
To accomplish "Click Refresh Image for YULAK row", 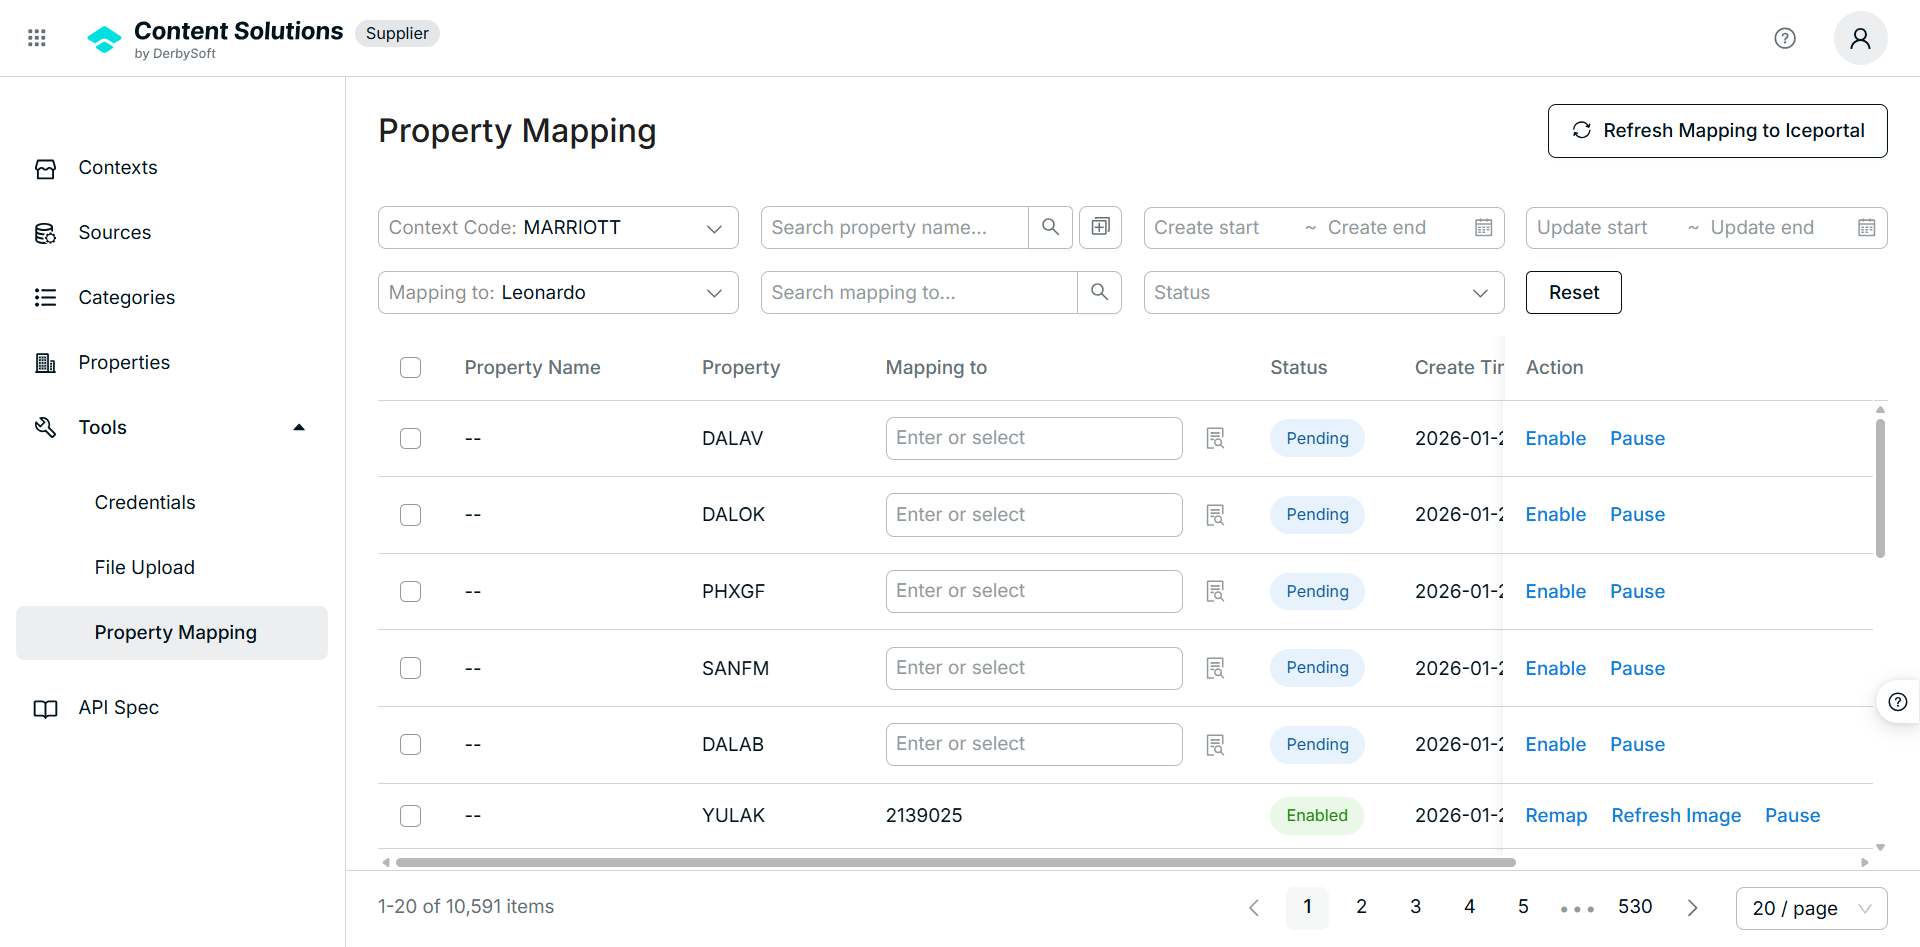I will (x=1676, y=816).
